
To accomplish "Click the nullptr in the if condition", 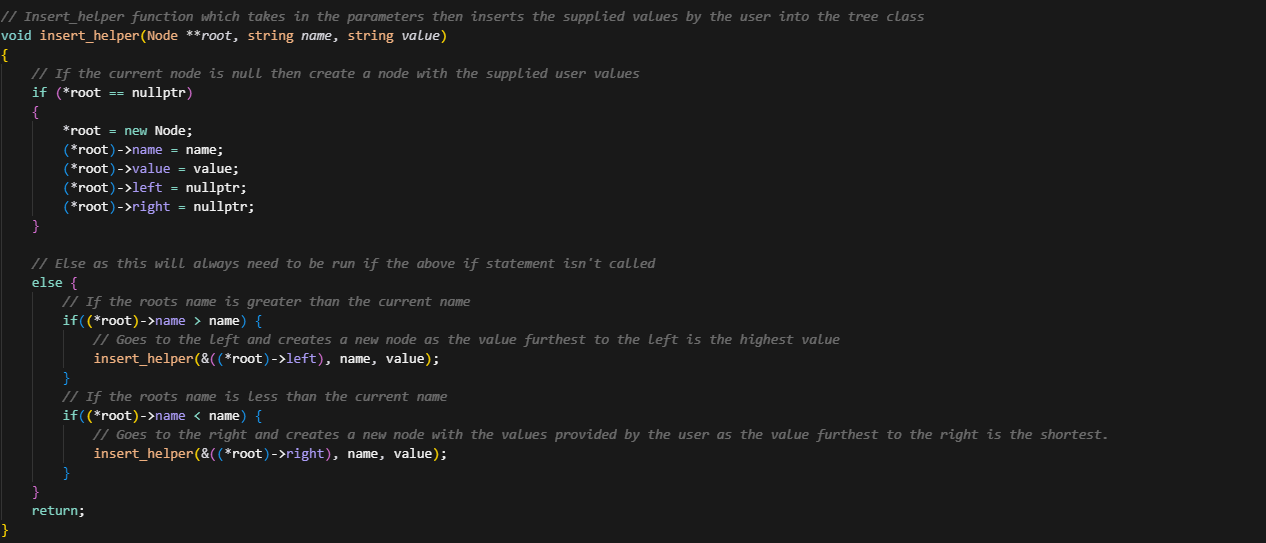I will click(158, 93).
